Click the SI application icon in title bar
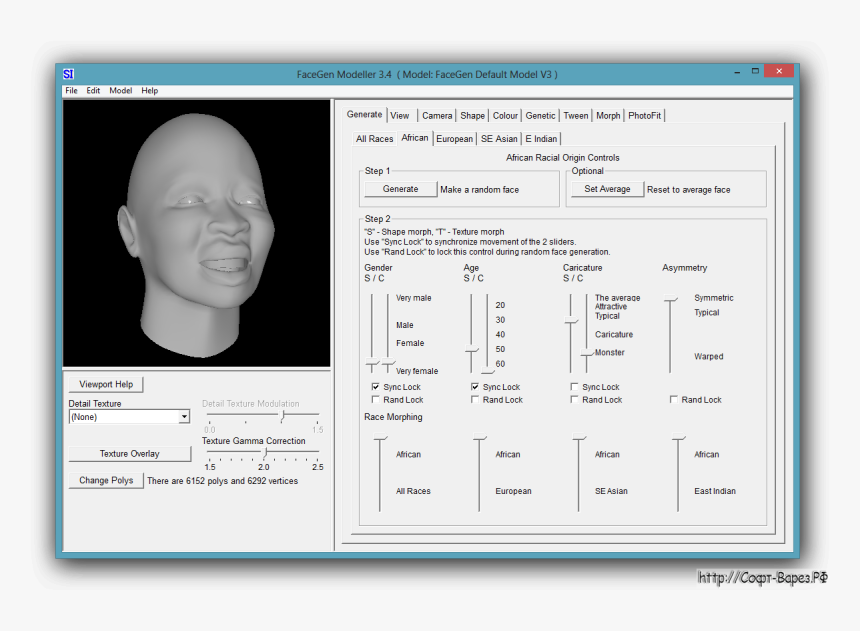 [x=68, y=74]
